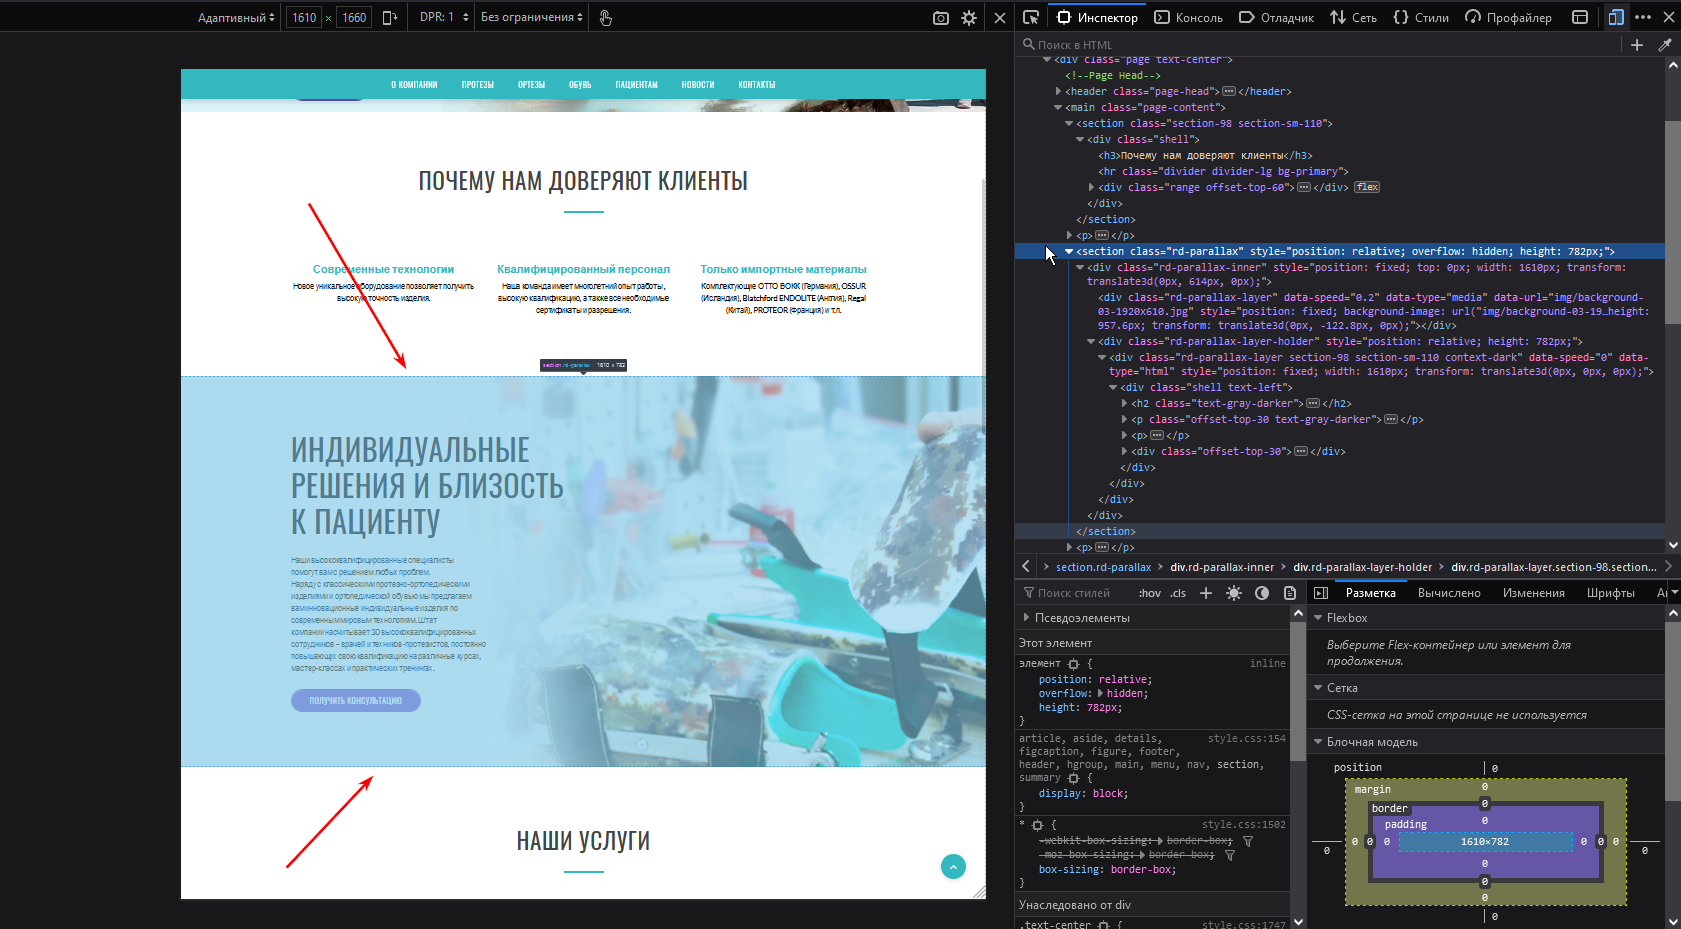Activate the element picker tool
Image resolution: width=1681 pixels, height=929 pixels.
click(x=1030, y=17)
